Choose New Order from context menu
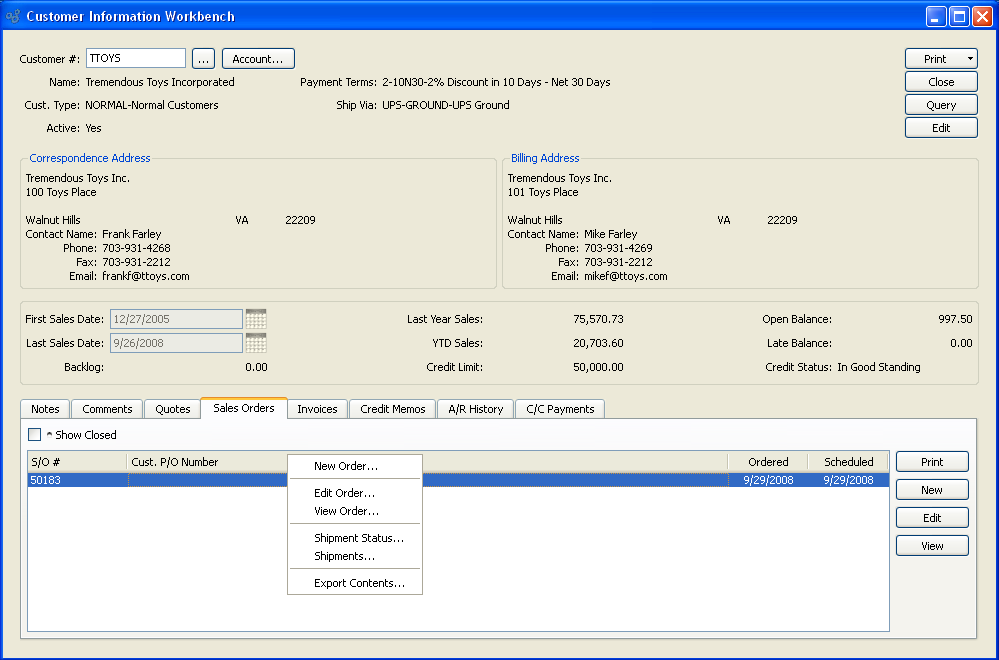Viewport: 999px width, 660px height. 346,466
